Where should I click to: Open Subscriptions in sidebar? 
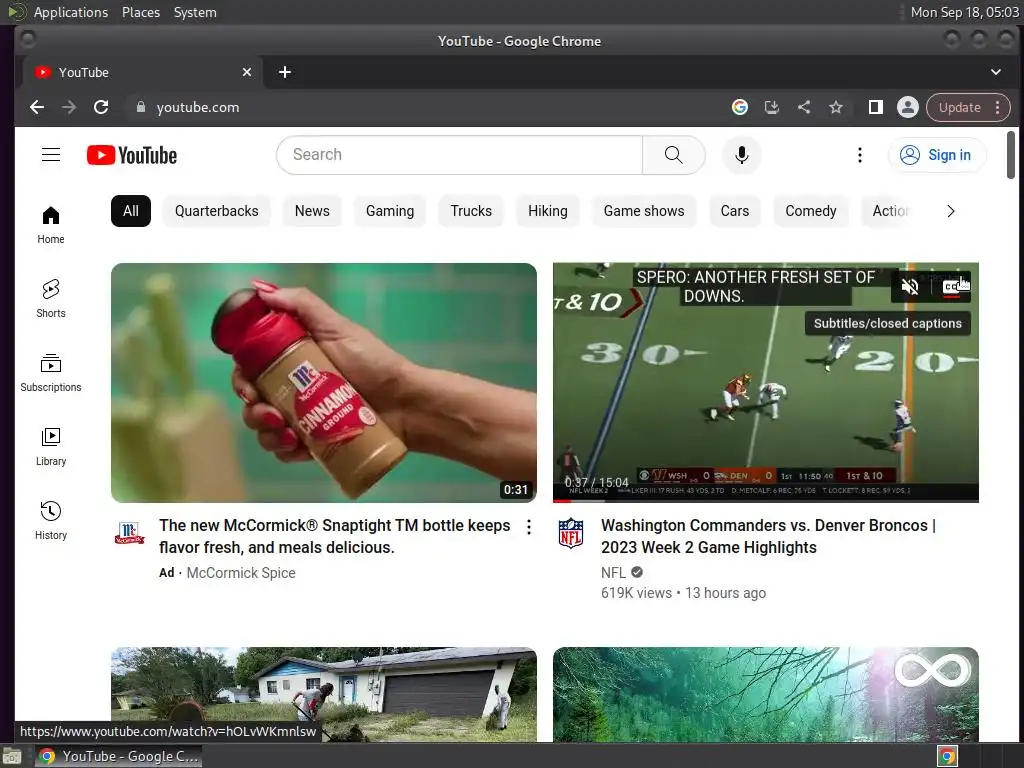[51, 373]
